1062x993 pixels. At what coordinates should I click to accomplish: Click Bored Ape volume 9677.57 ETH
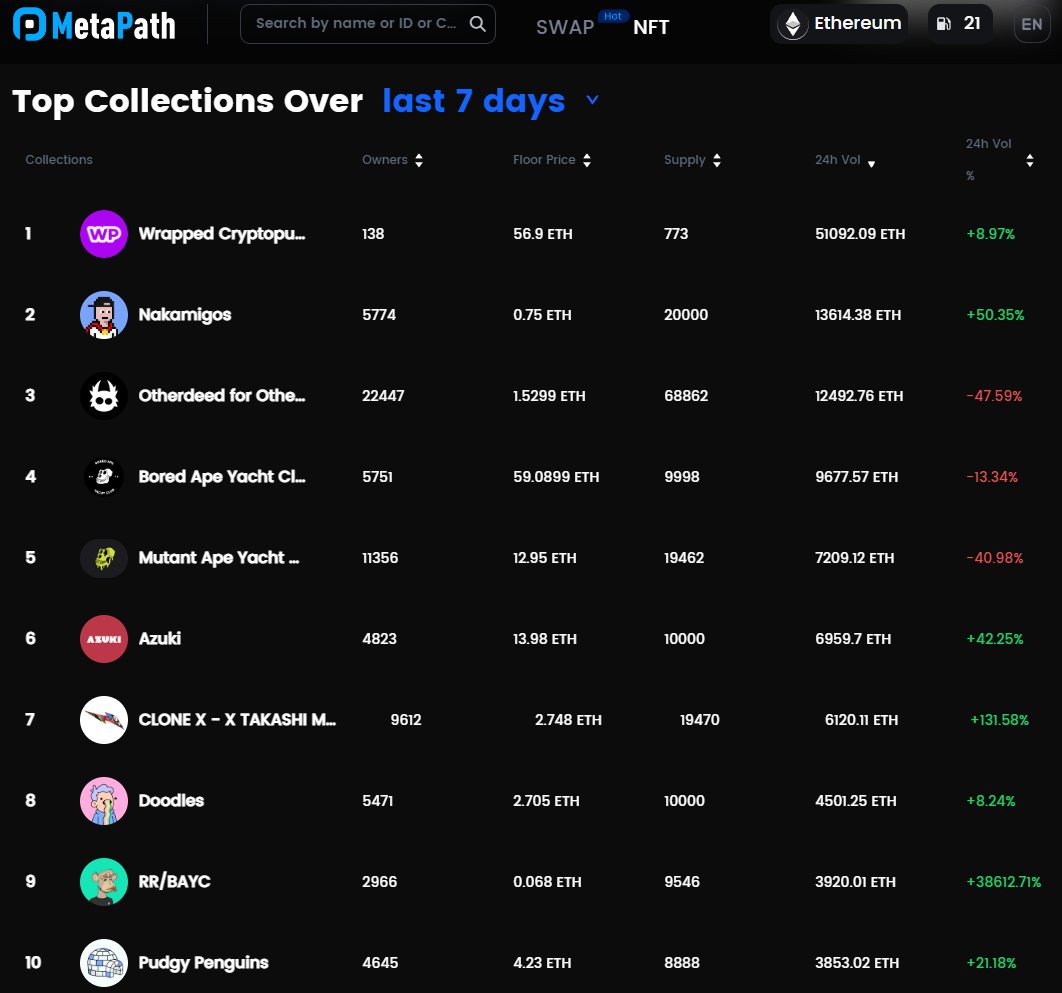point(857,477)
